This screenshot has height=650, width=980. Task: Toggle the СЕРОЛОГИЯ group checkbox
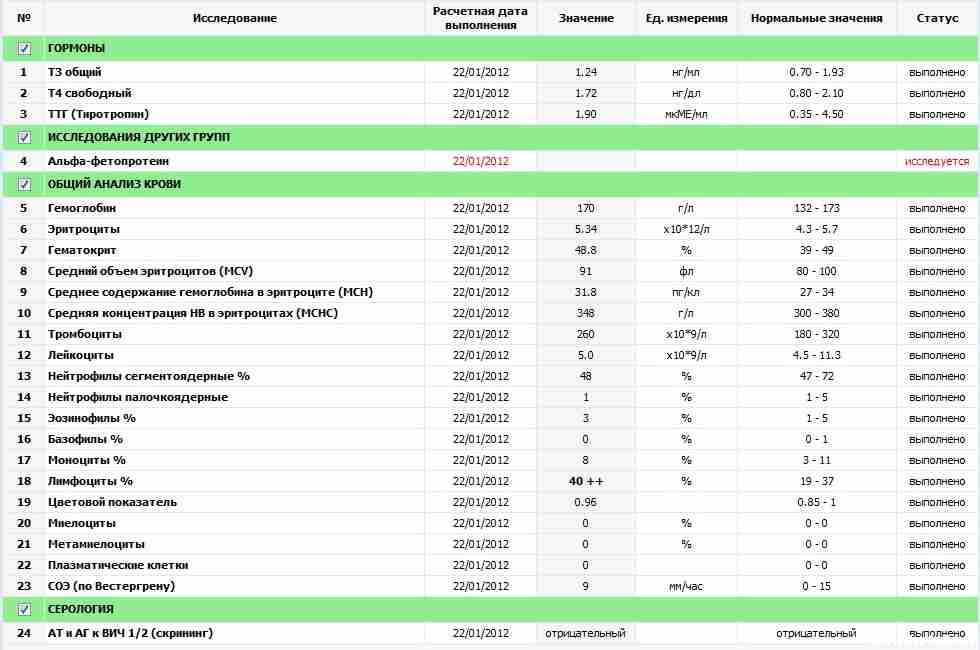(x=24, y=609)
